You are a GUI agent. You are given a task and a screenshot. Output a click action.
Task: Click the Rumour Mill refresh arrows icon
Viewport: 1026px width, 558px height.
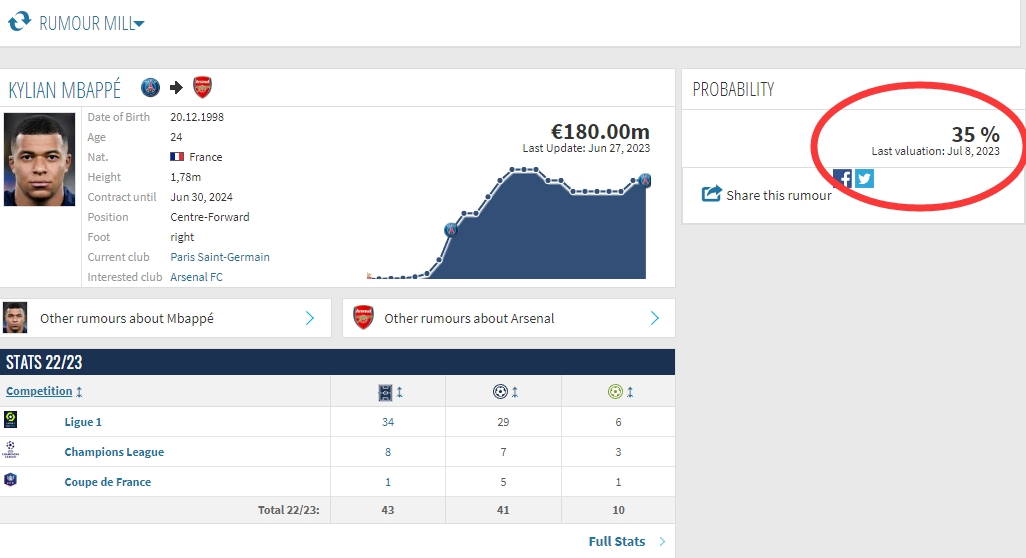tap(19, 21)
